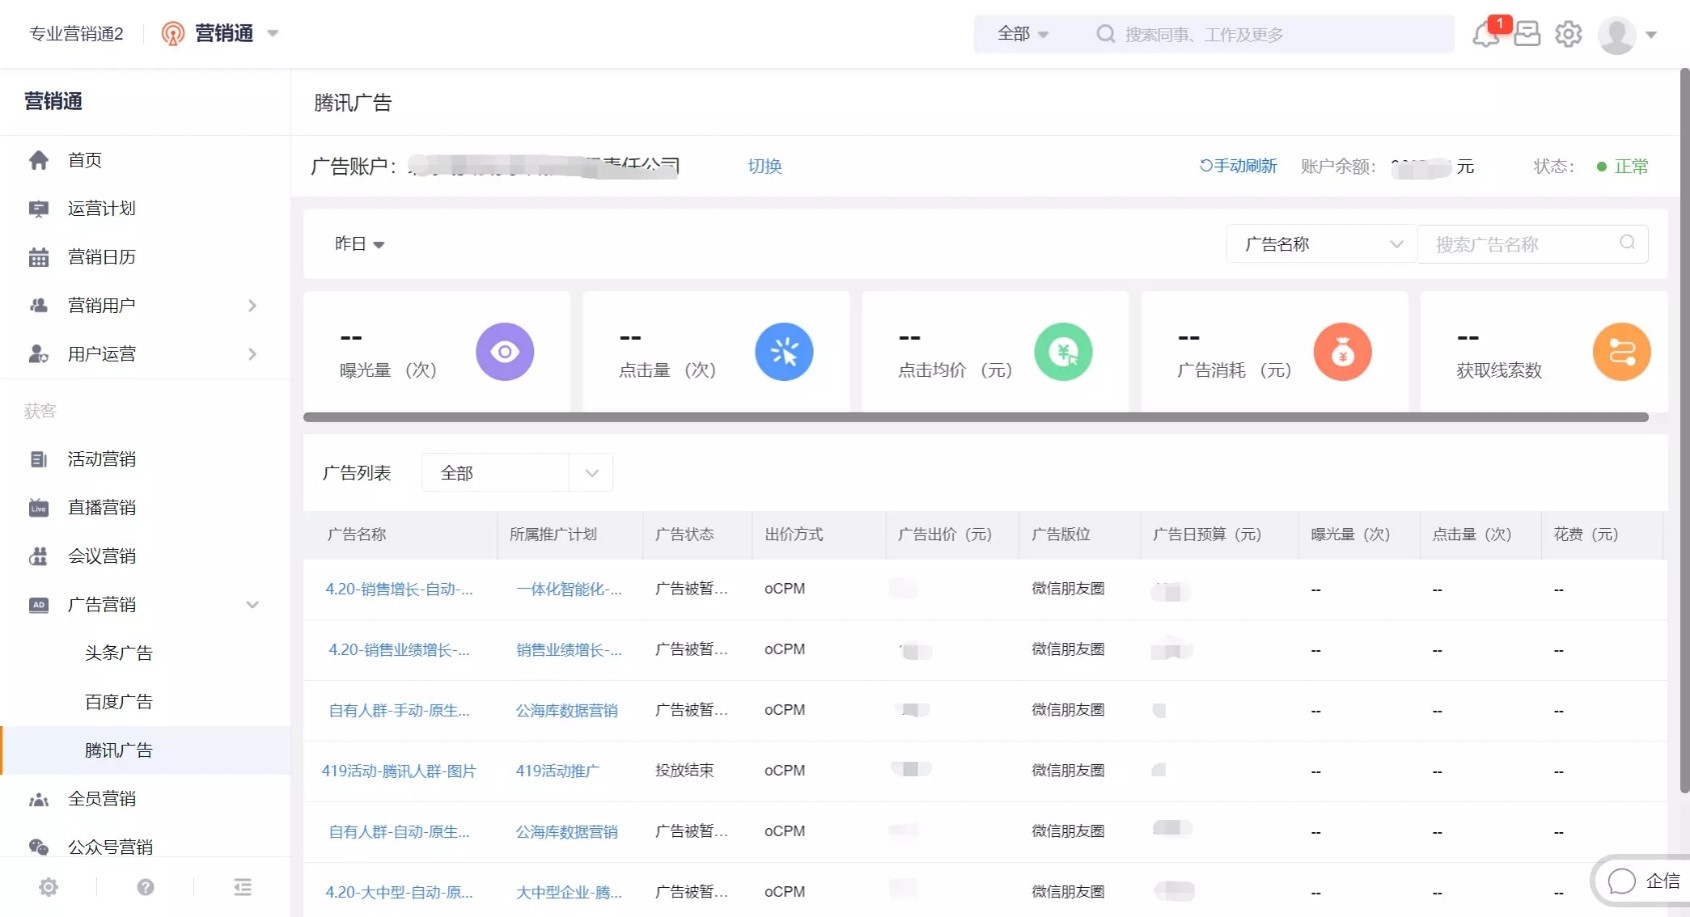Open the 全部 search scope dropdown
This screenshot has width=1690, height=917.
[1023, 34]
